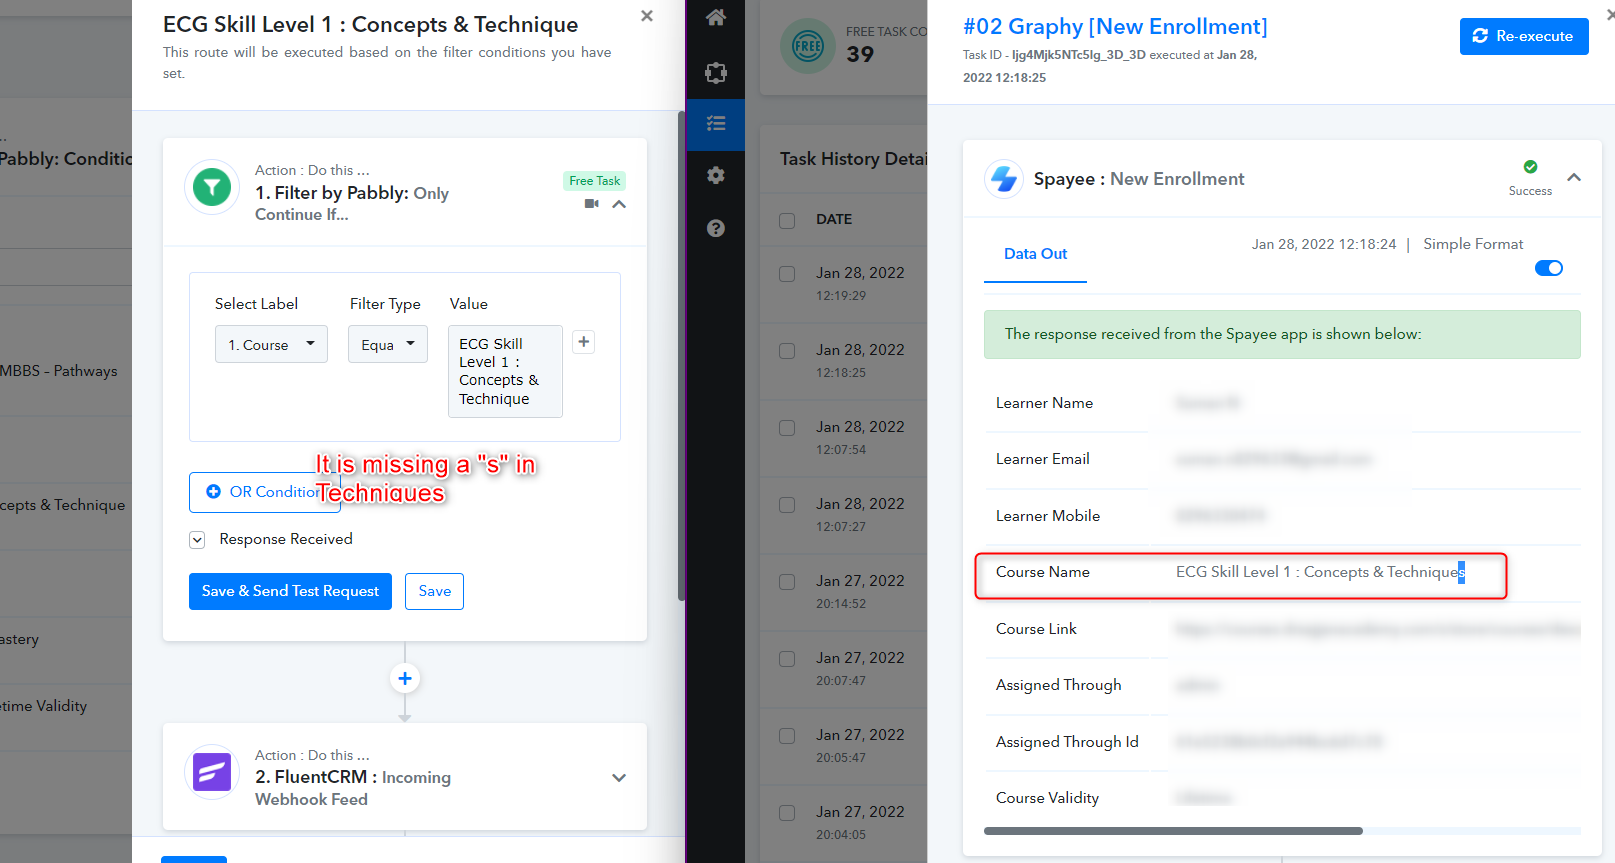Click the green FREE task count badge icon
Screen dimensions: 1615x863
807,46
